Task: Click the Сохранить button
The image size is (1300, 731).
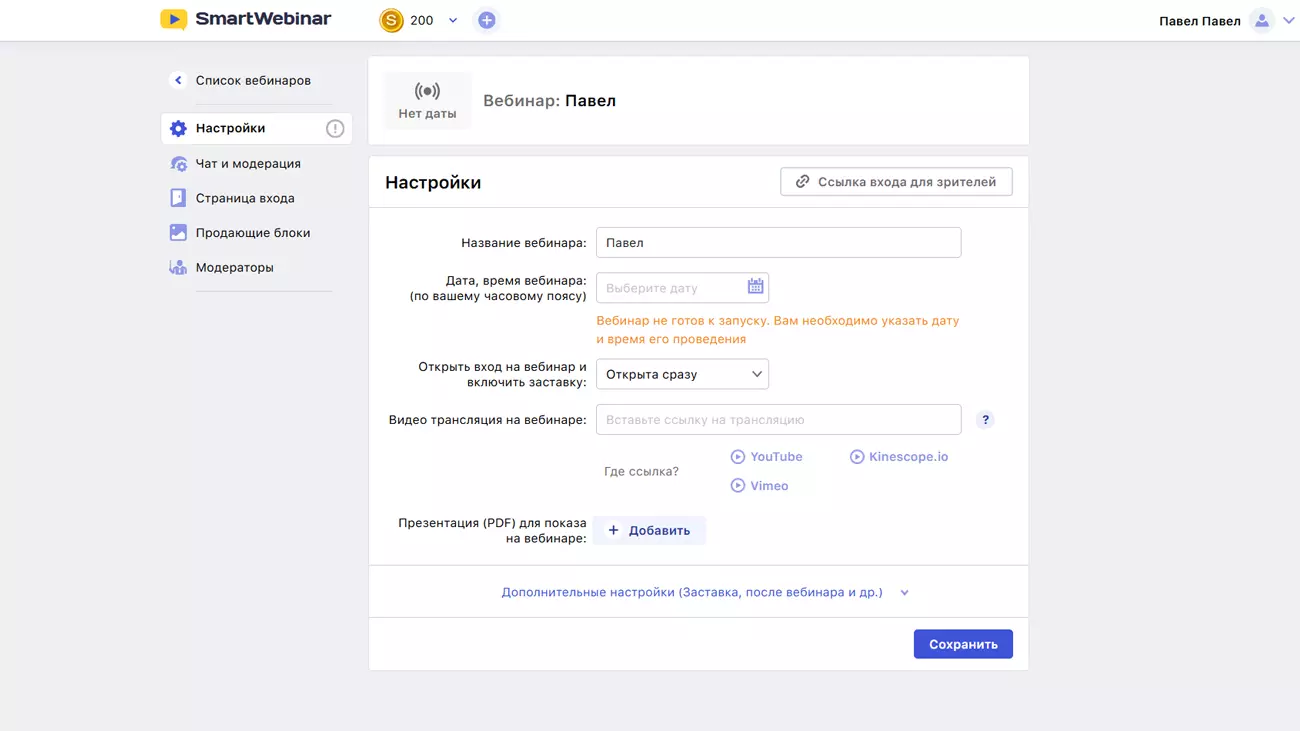Action: tap(962, 644)
